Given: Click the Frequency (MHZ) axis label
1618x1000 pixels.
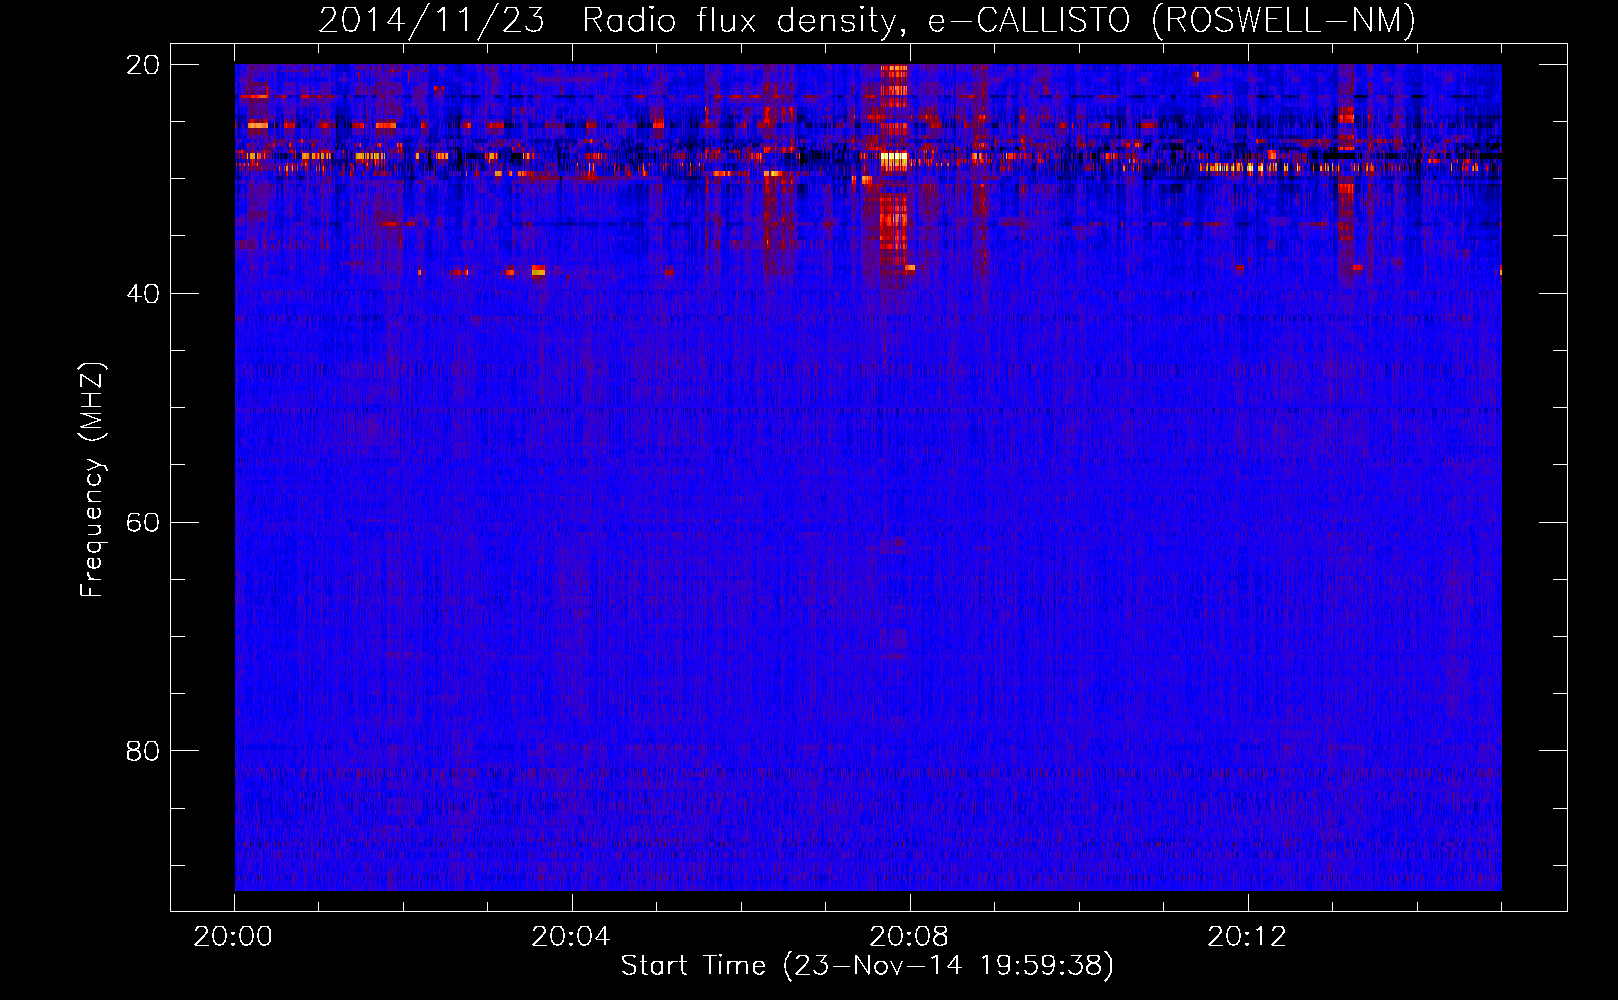Looking at the screenshot, I should [91, 480].
